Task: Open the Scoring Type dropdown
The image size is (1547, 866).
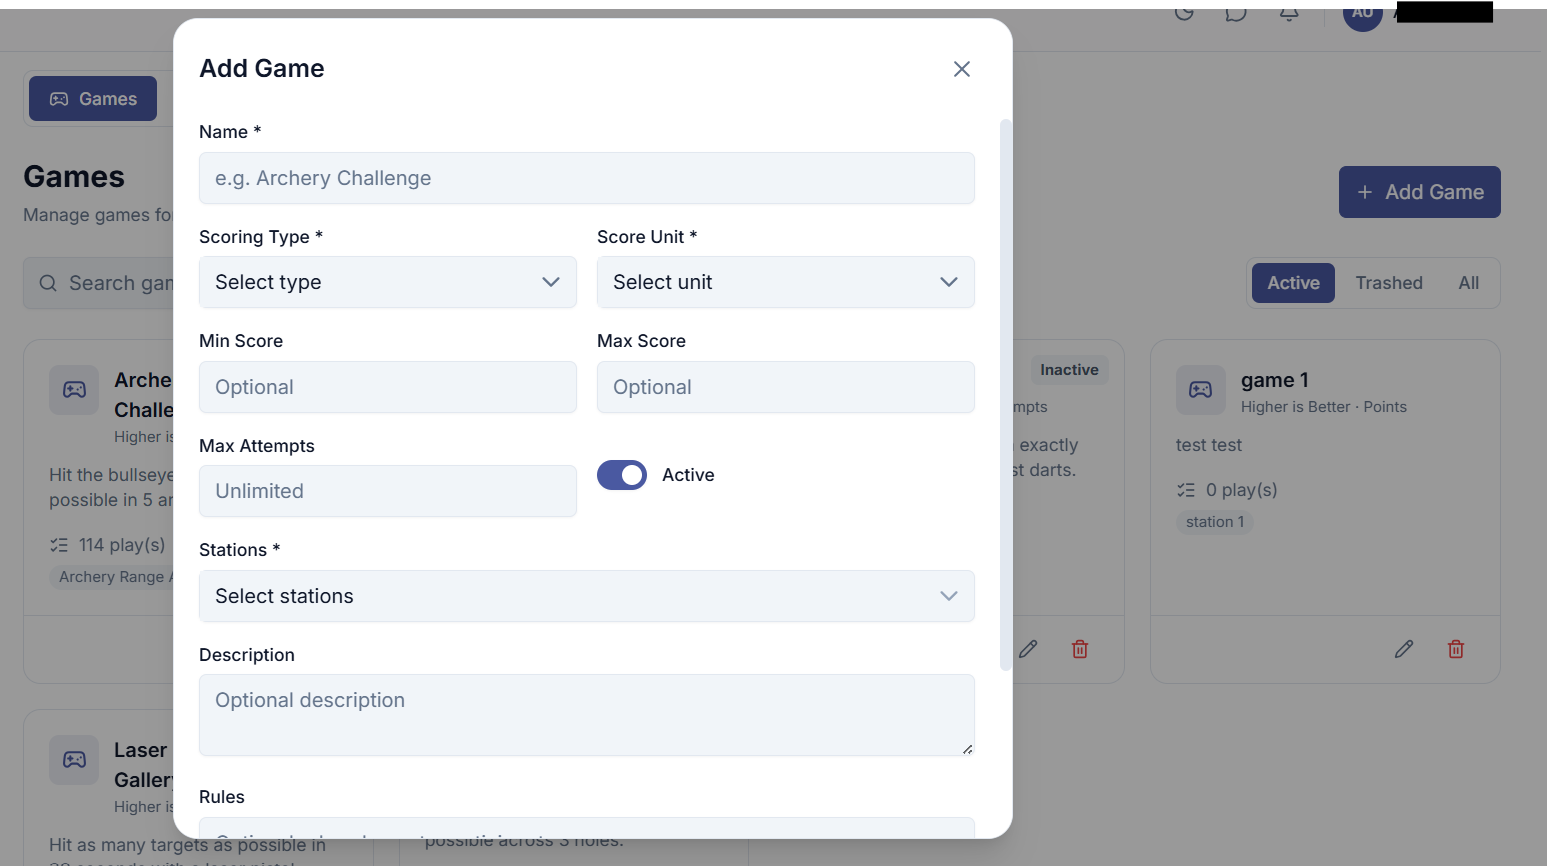Action: pos(388,282)
